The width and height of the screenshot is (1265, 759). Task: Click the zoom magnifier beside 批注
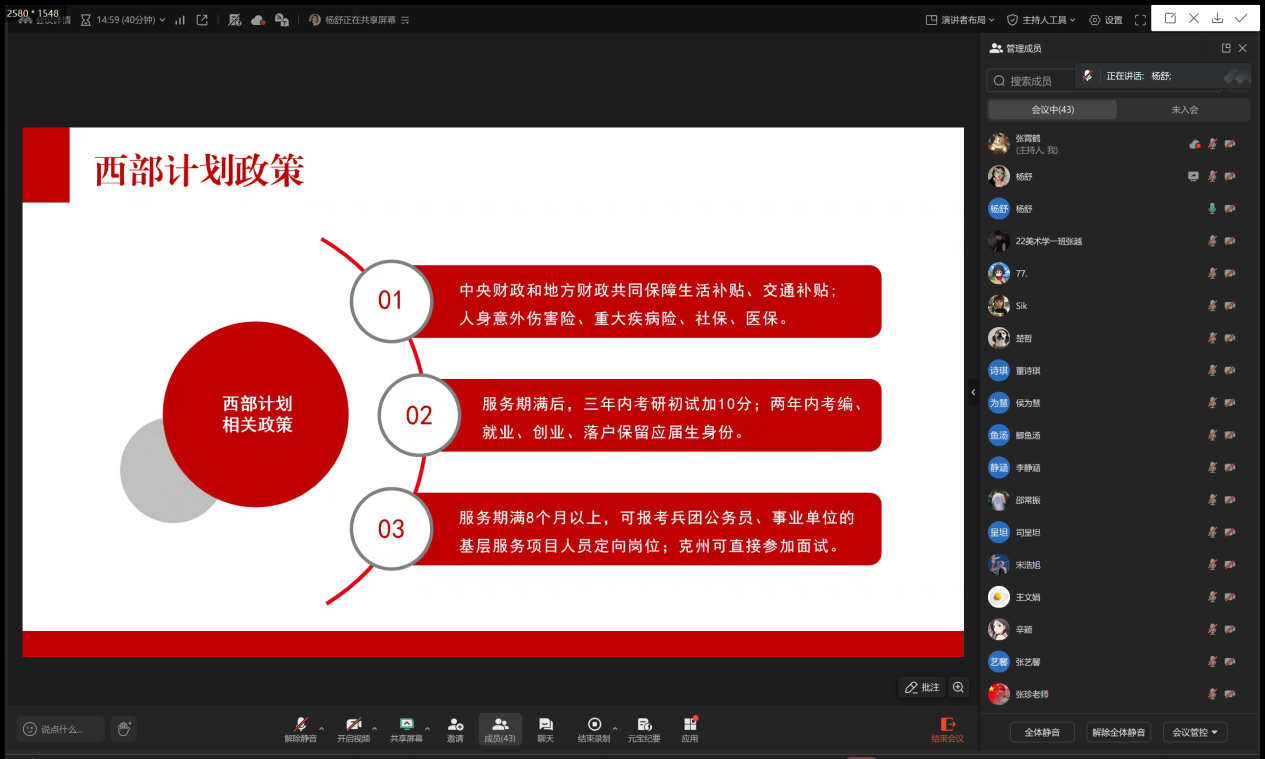pos(959,687)
